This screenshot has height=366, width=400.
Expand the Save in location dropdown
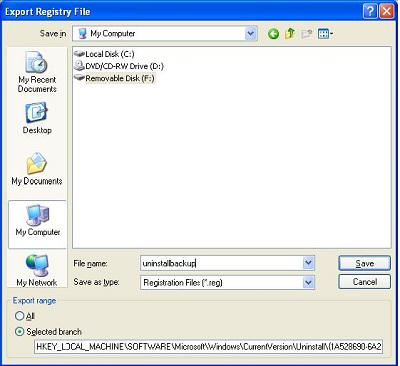pyautogui.click(x=251, y=33)
